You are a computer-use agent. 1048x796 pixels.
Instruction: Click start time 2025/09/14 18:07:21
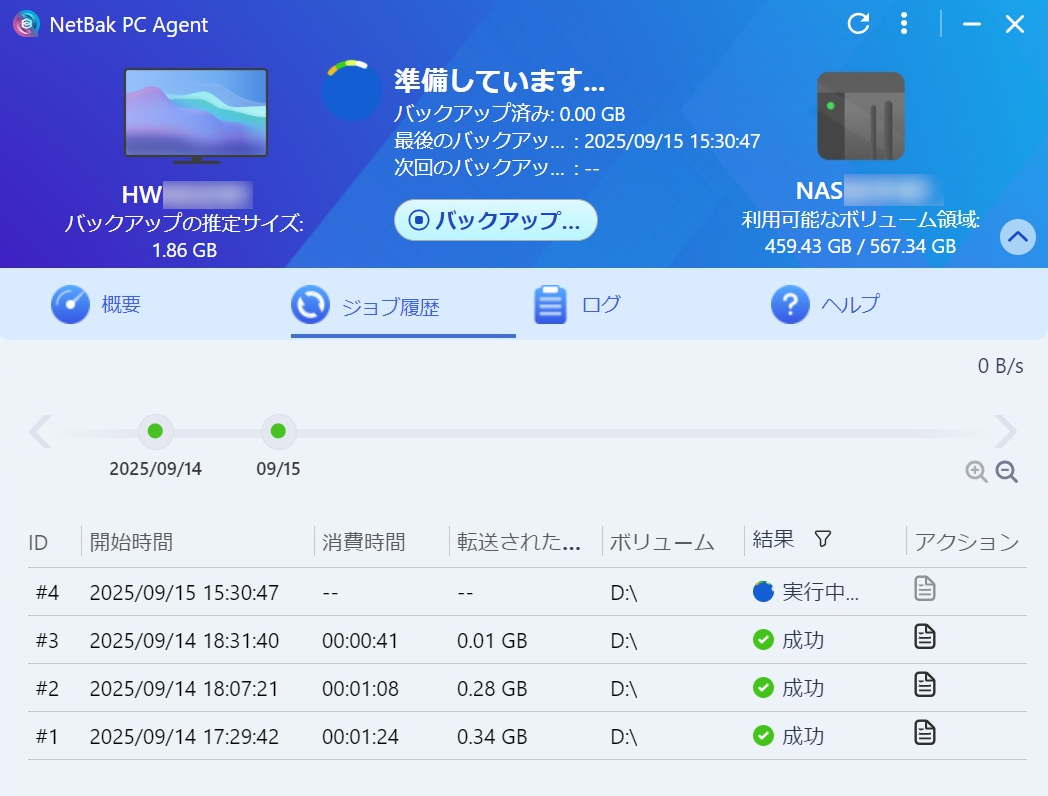click(x=184, y=688)
